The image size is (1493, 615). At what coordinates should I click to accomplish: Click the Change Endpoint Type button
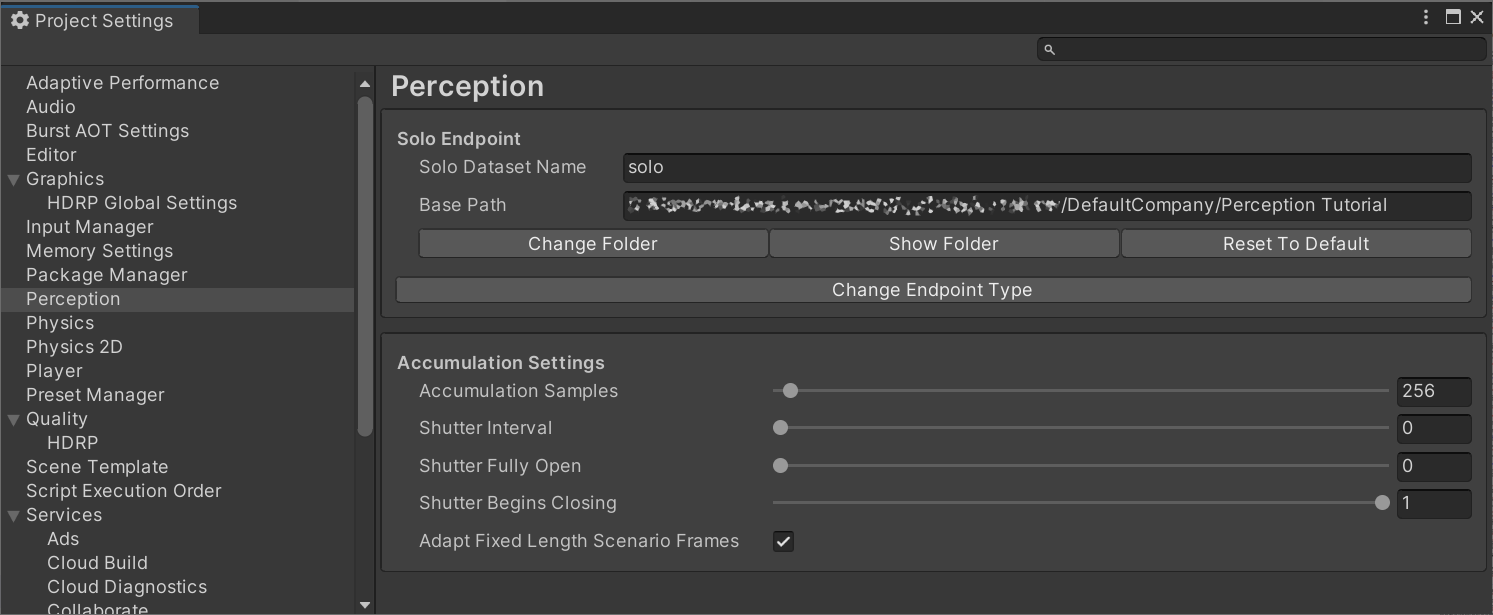coord(932,290)
